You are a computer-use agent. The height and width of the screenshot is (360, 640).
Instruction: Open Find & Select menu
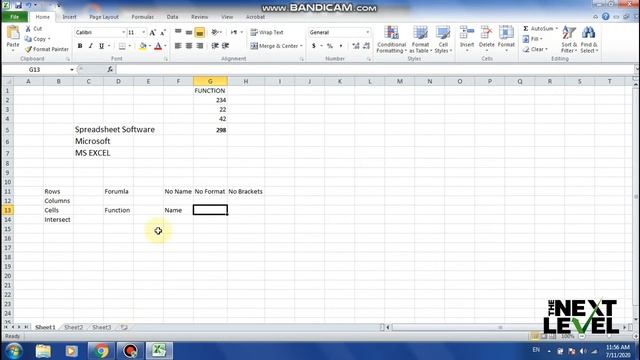tap(589, 39)
